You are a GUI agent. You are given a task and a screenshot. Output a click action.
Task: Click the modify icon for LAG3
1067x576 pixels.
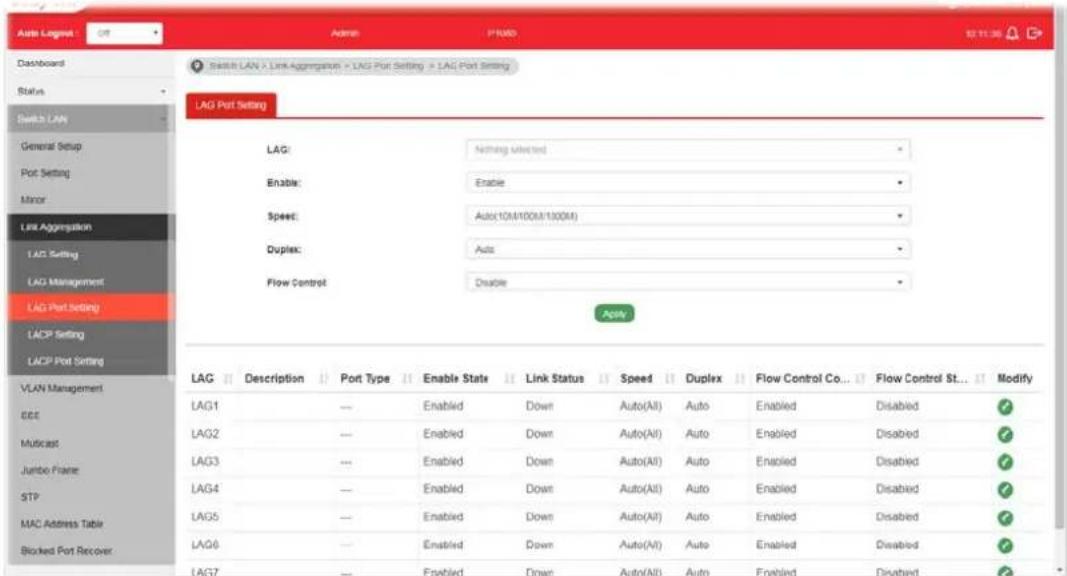(1004, 462)
